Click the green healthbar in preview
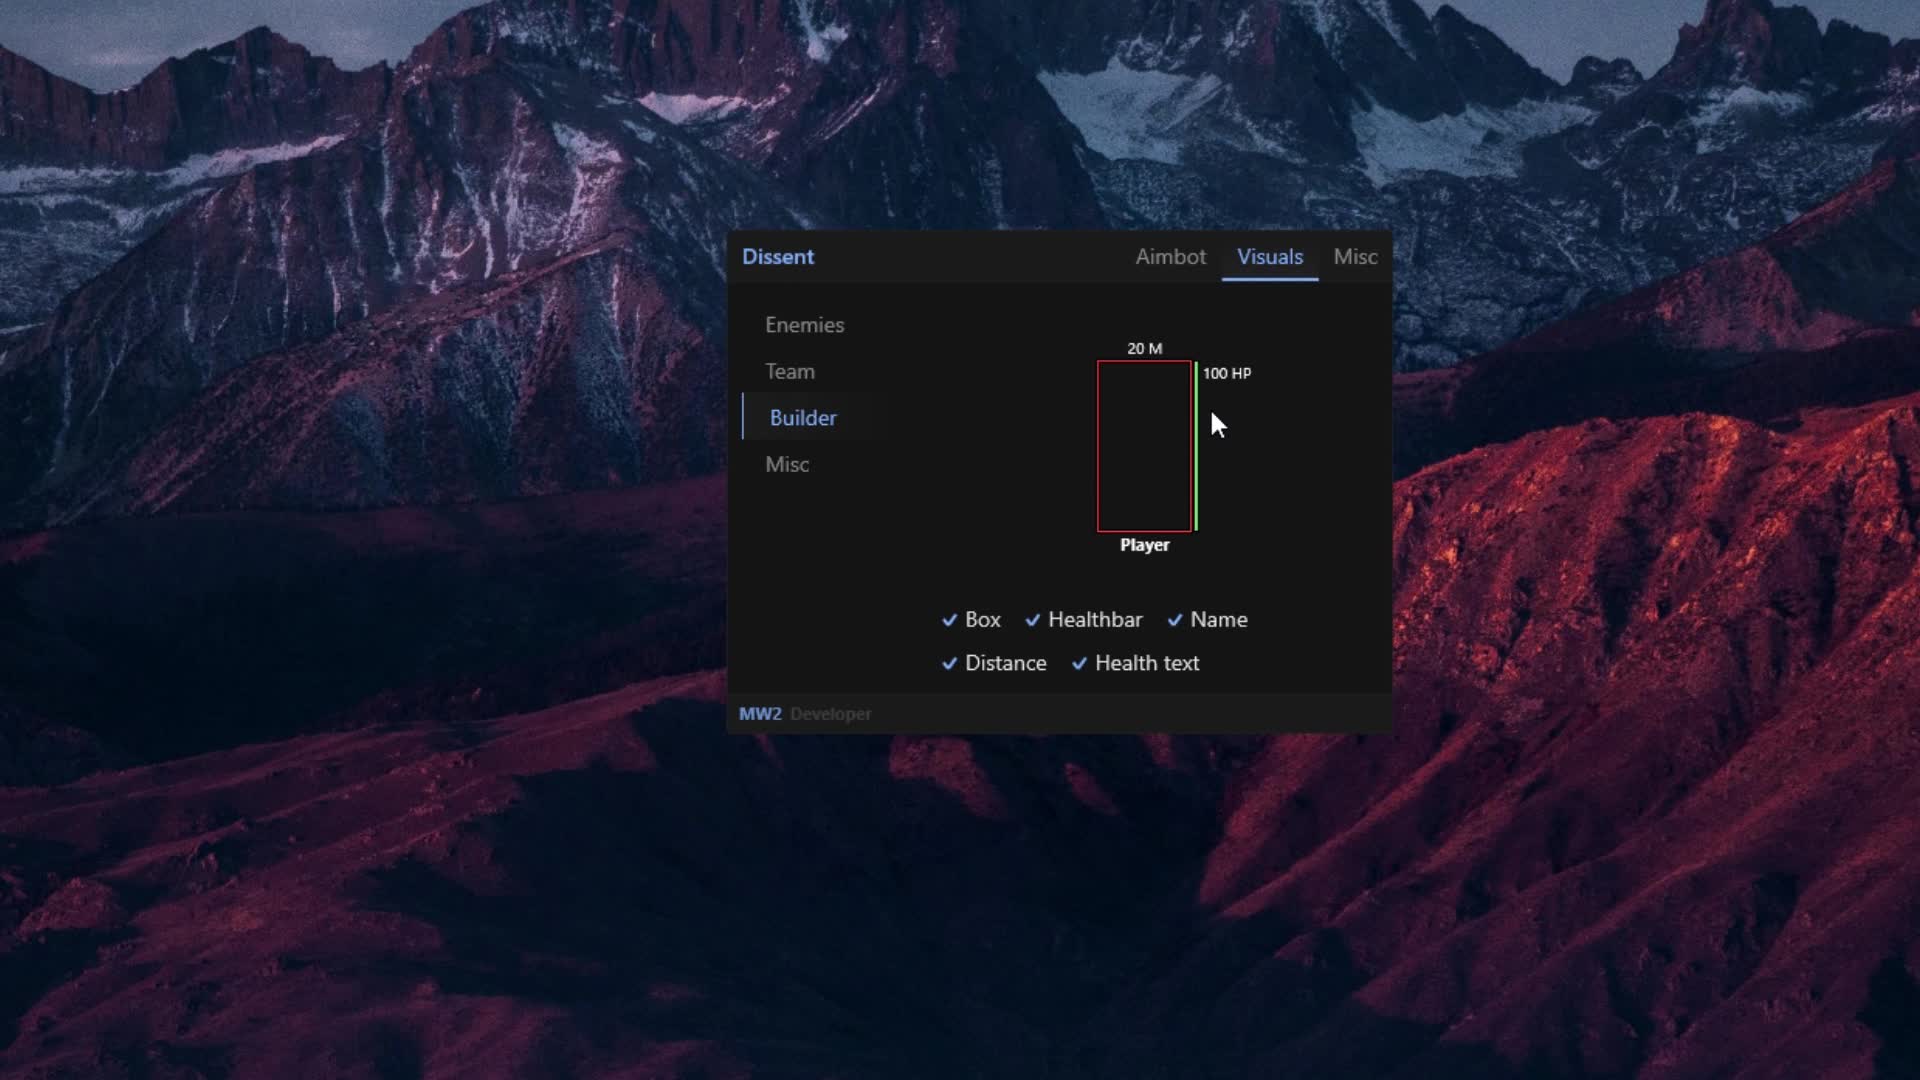This screenshot has width=1920, height=1080. point(1196,446)
